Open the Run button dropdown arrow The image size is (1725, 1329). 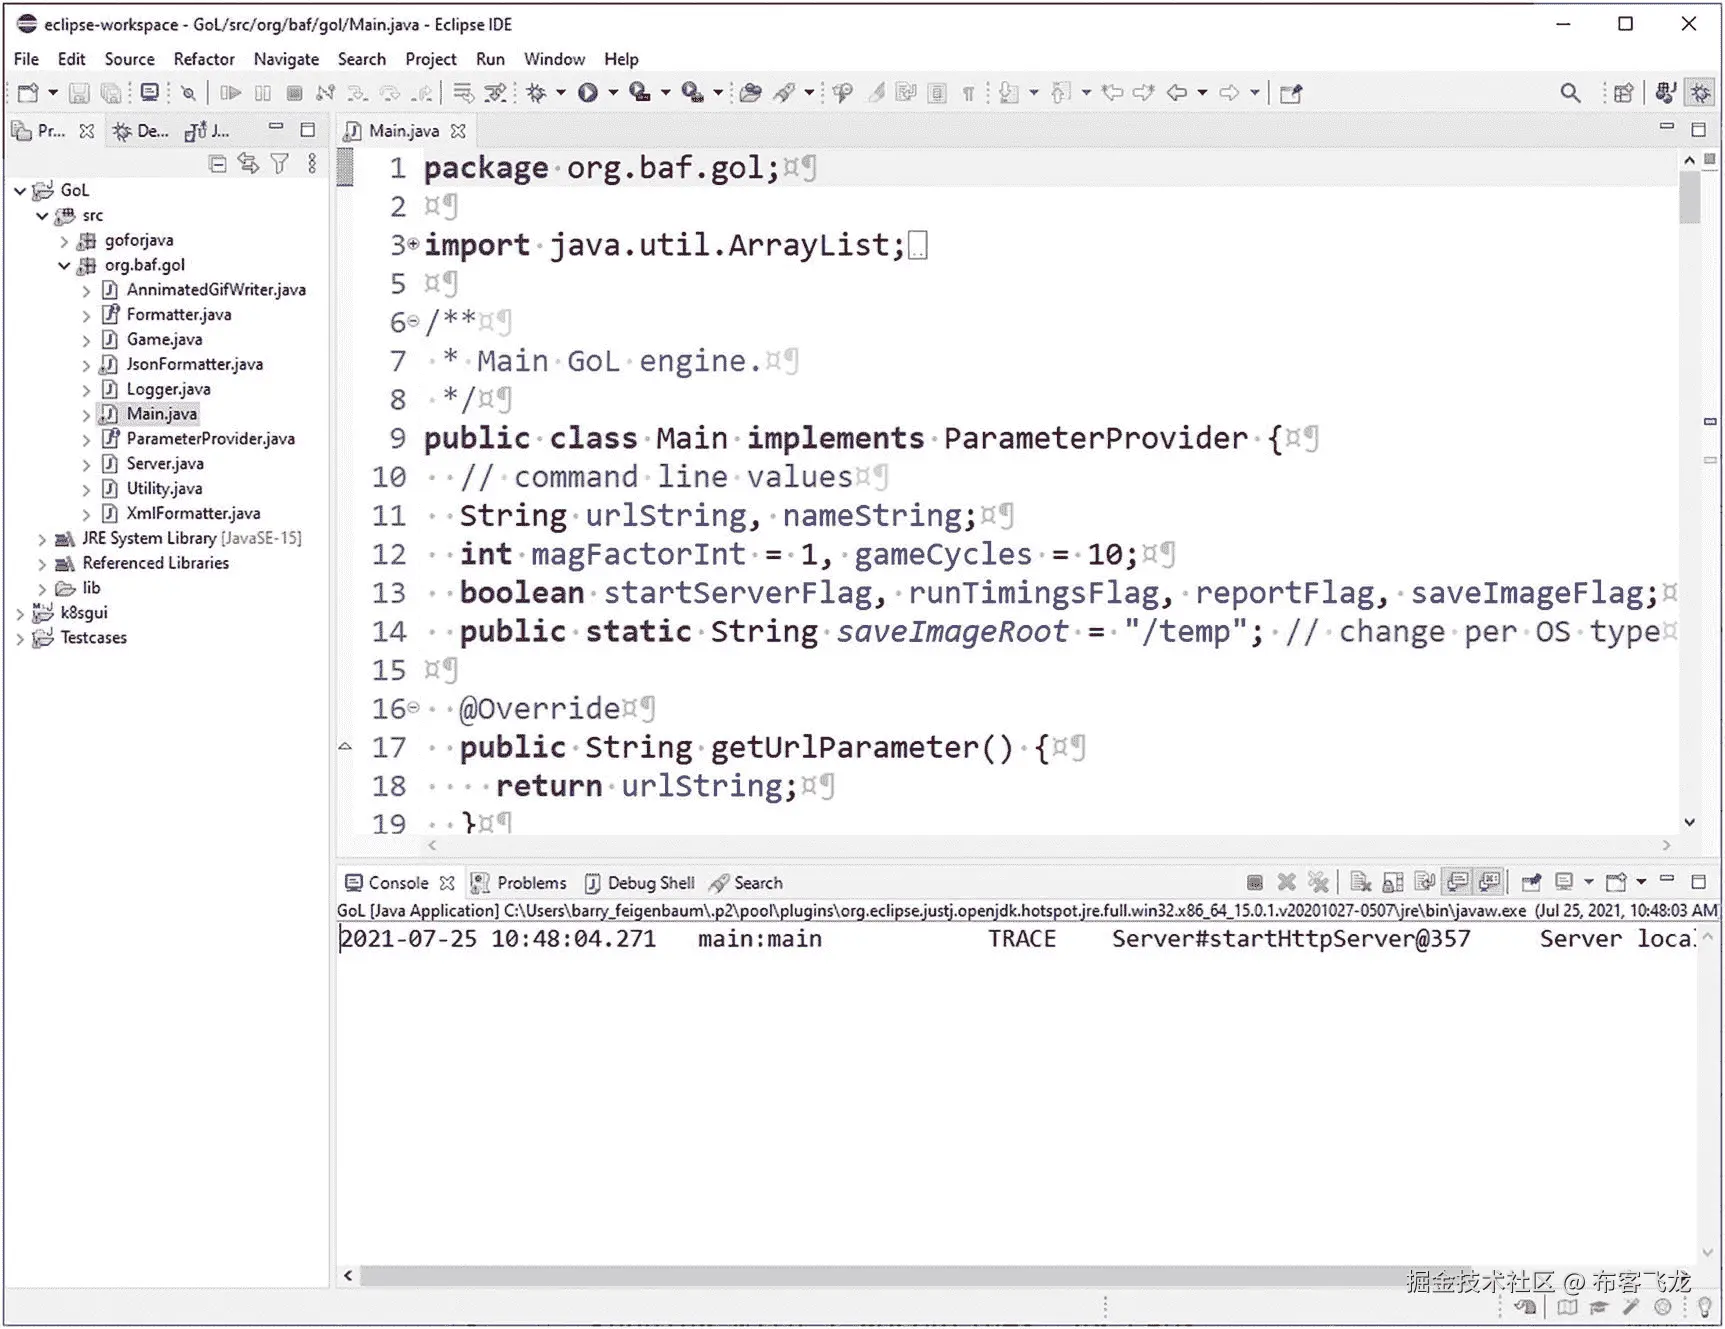click(613, 93)
